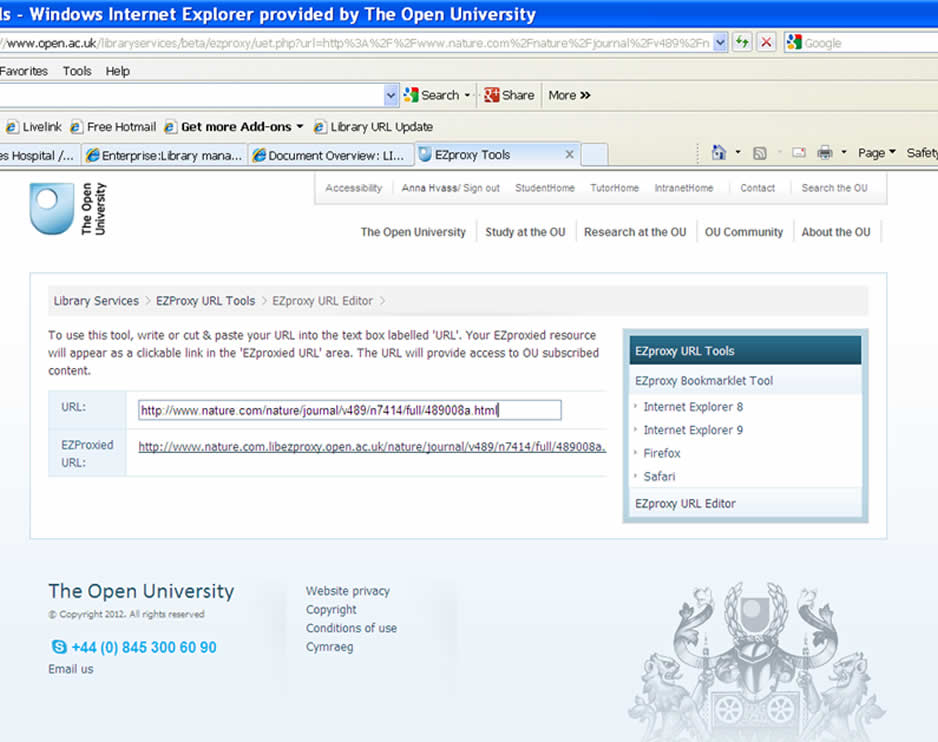Open the Conditions of use footer link

[351, 628]
